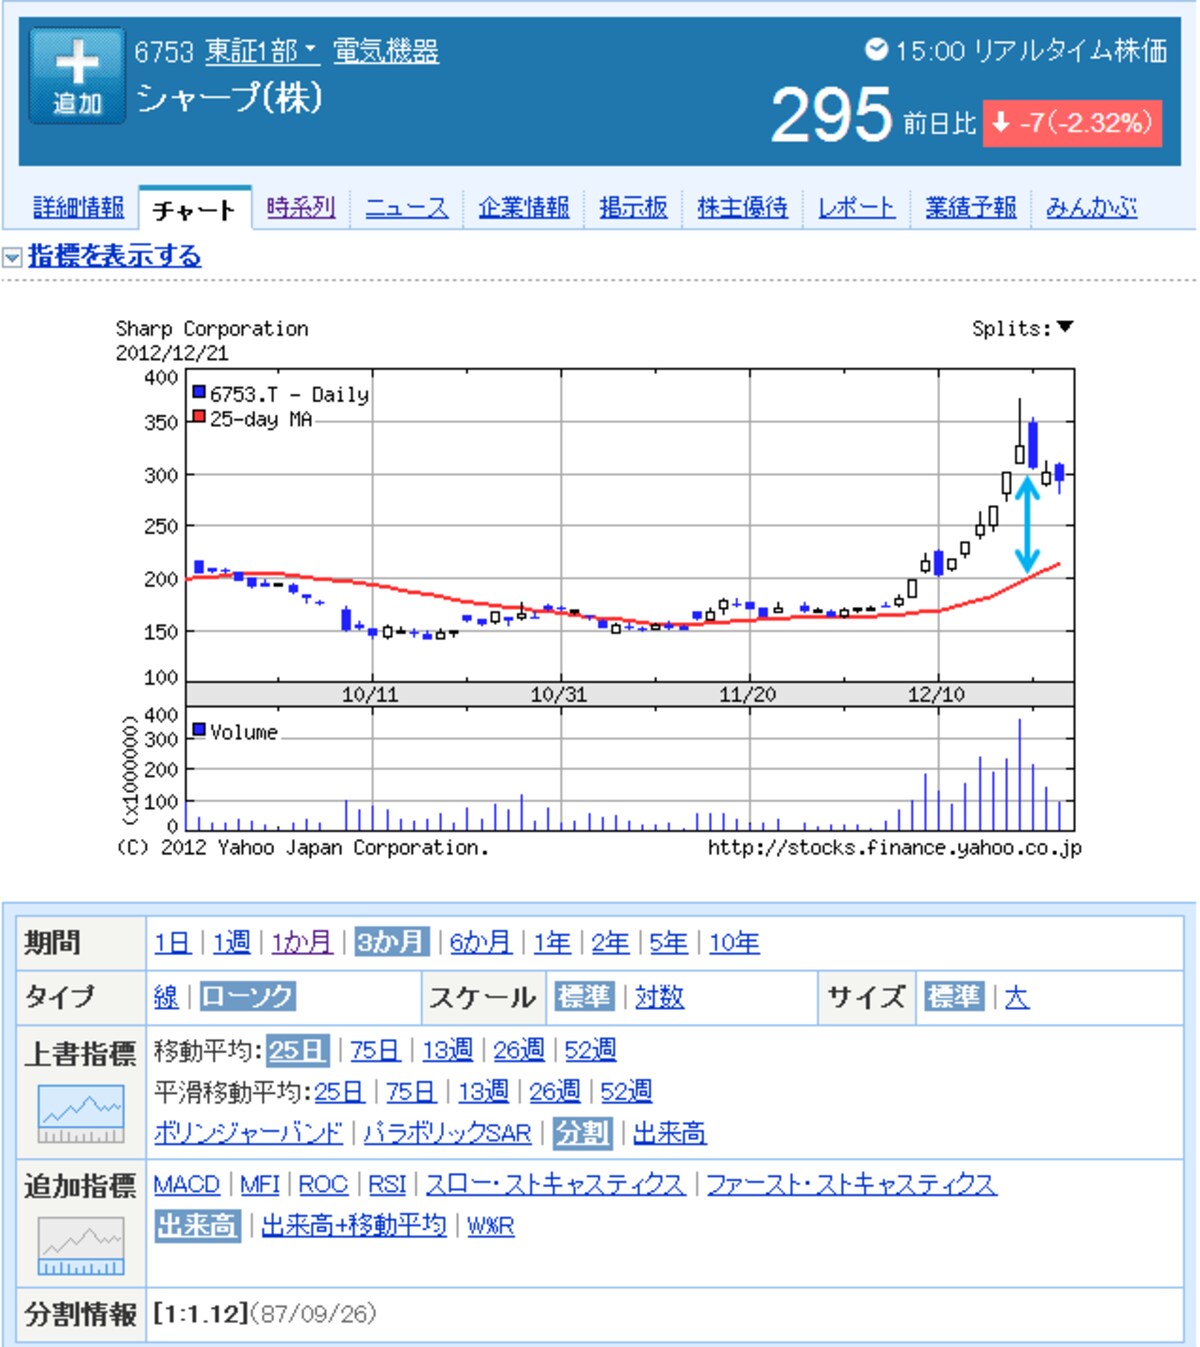This screenshot has height=1347, width=1200.
Task: Open the 東証1部 market dropdown
Action: (262, 51)
